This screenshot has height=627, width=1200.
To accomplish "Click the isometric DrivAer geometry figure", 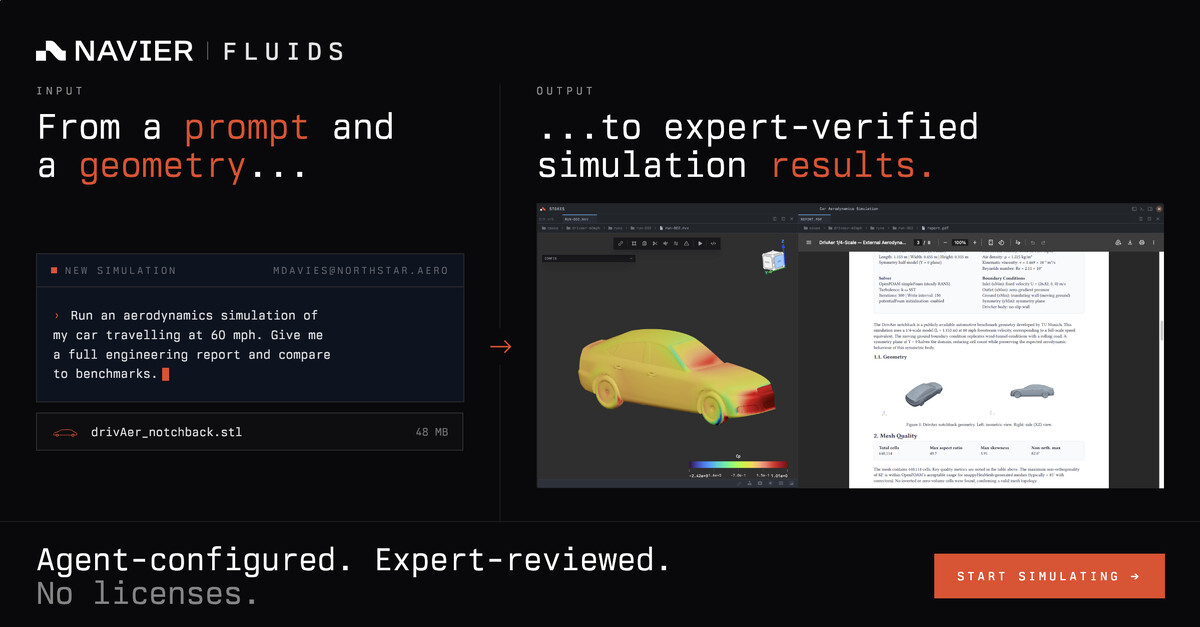I will click(924, 392).
